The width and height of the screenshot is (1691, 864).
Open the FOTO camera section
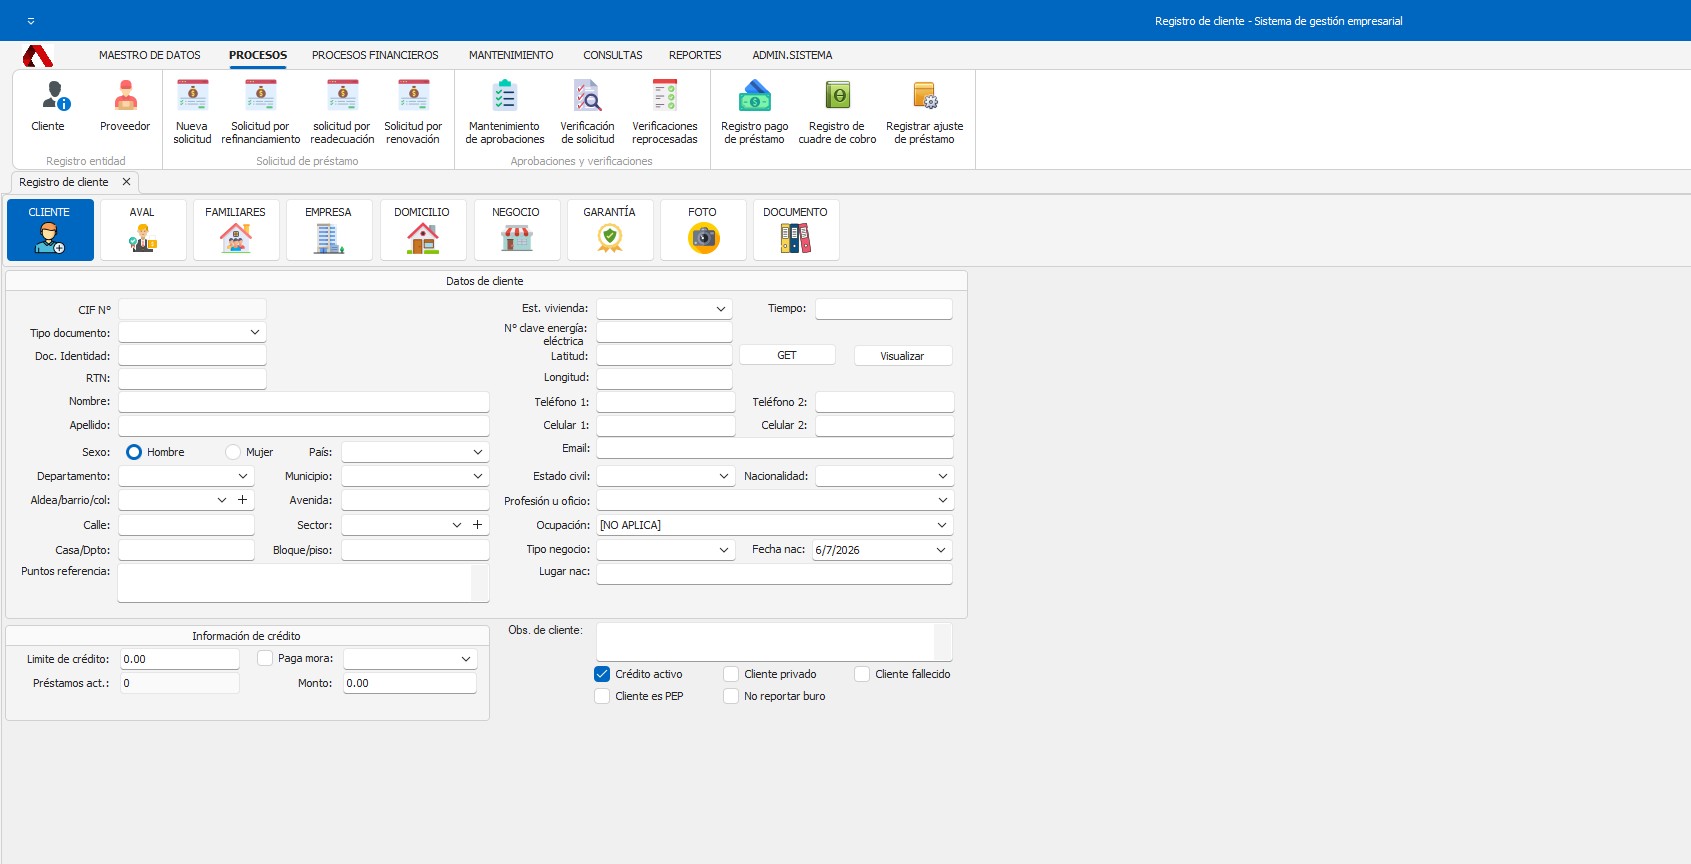coord(703,230)
